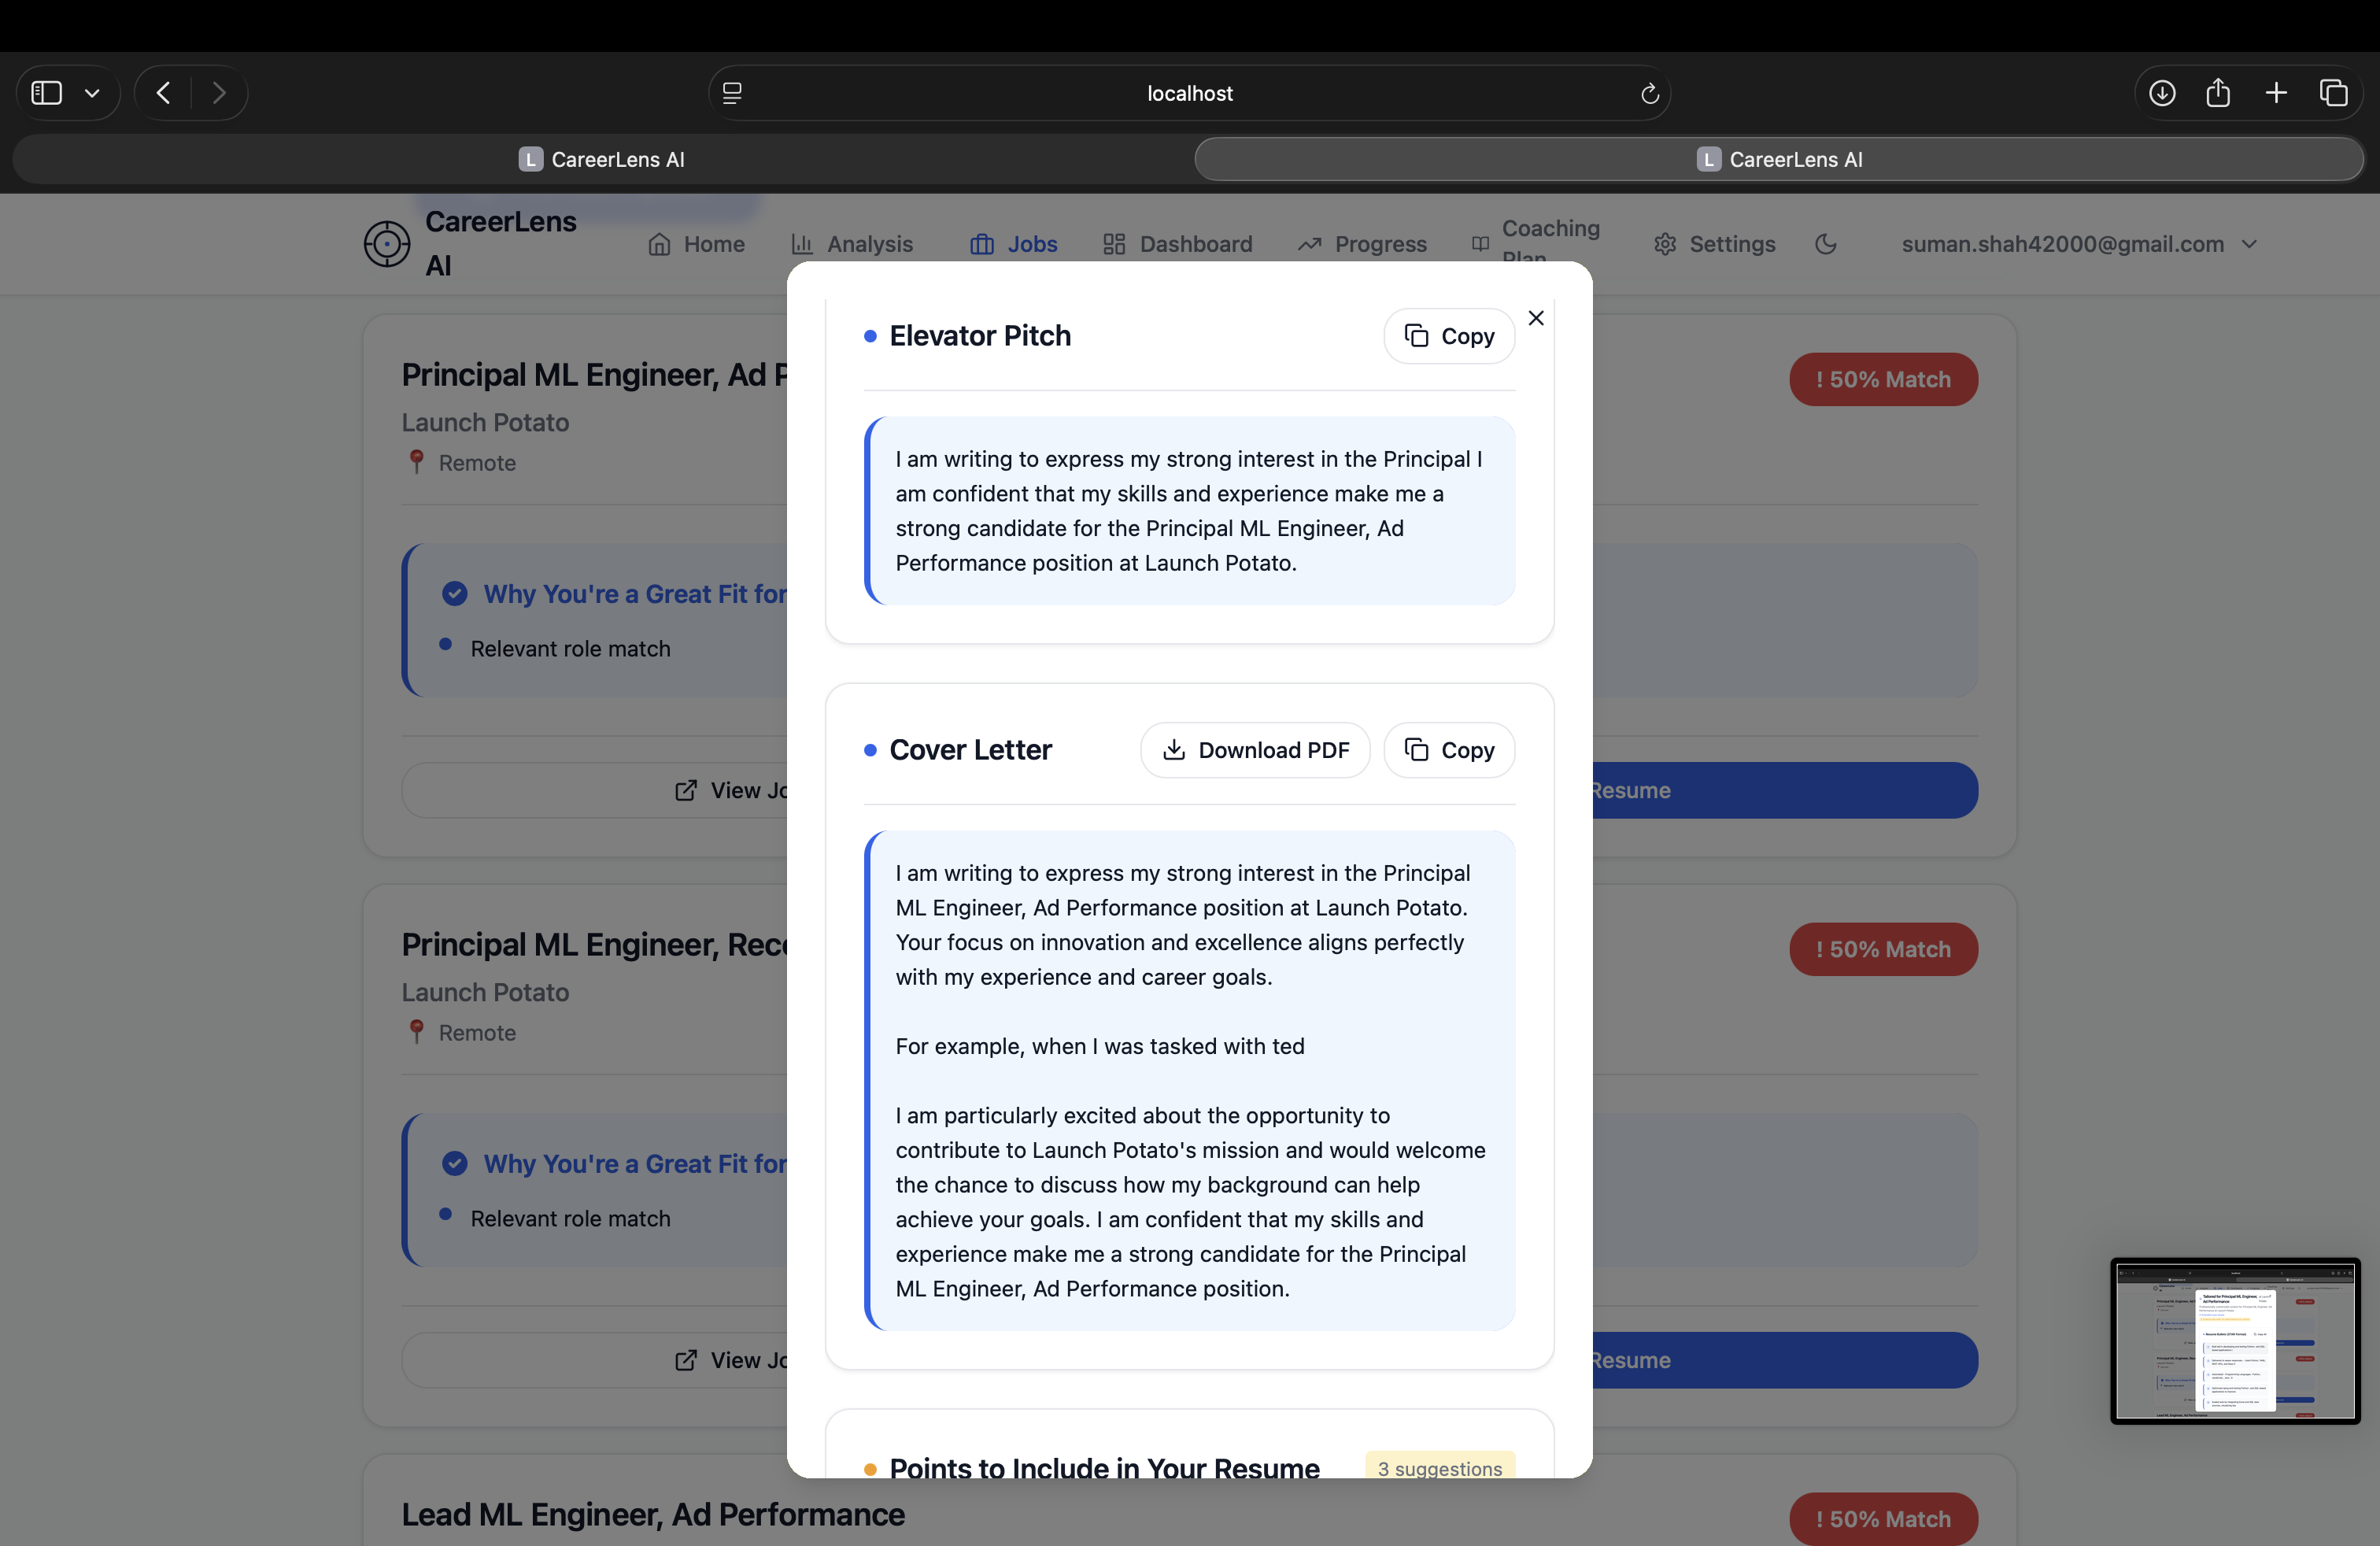Show the tab overview icon

[2333, 93]
